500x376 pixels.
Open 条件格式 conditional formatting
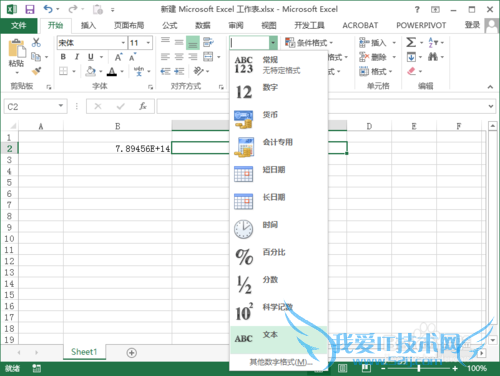click(309, 43)
